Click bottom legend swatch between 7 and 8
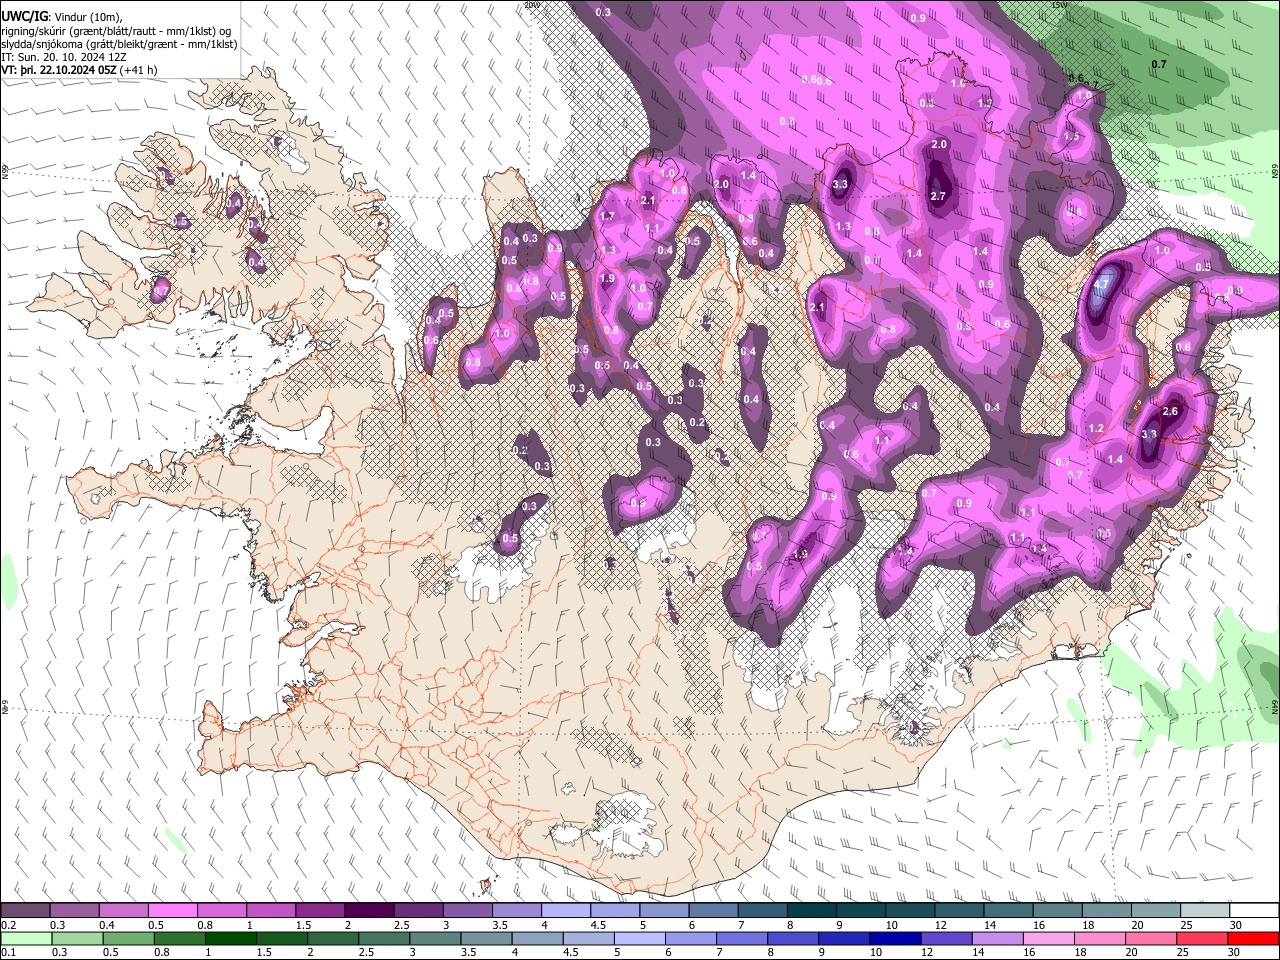The image size is (1280, 960). click(743, 938)
